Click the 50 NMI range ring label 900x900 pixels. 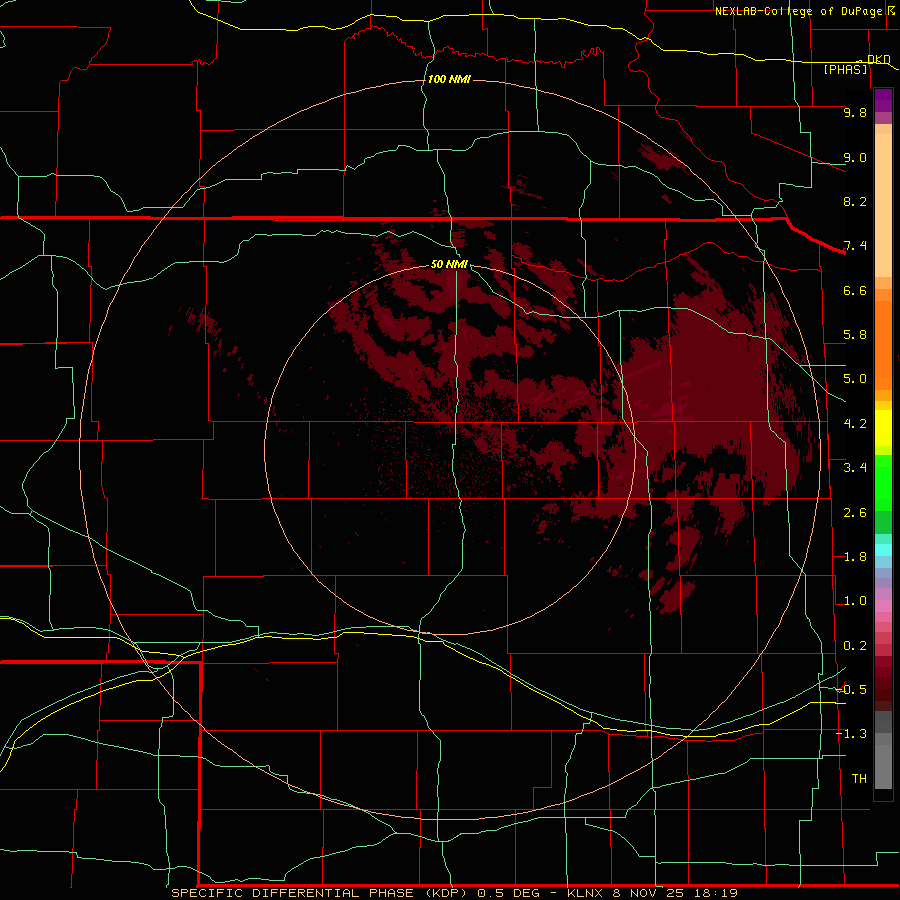[449, 264]
